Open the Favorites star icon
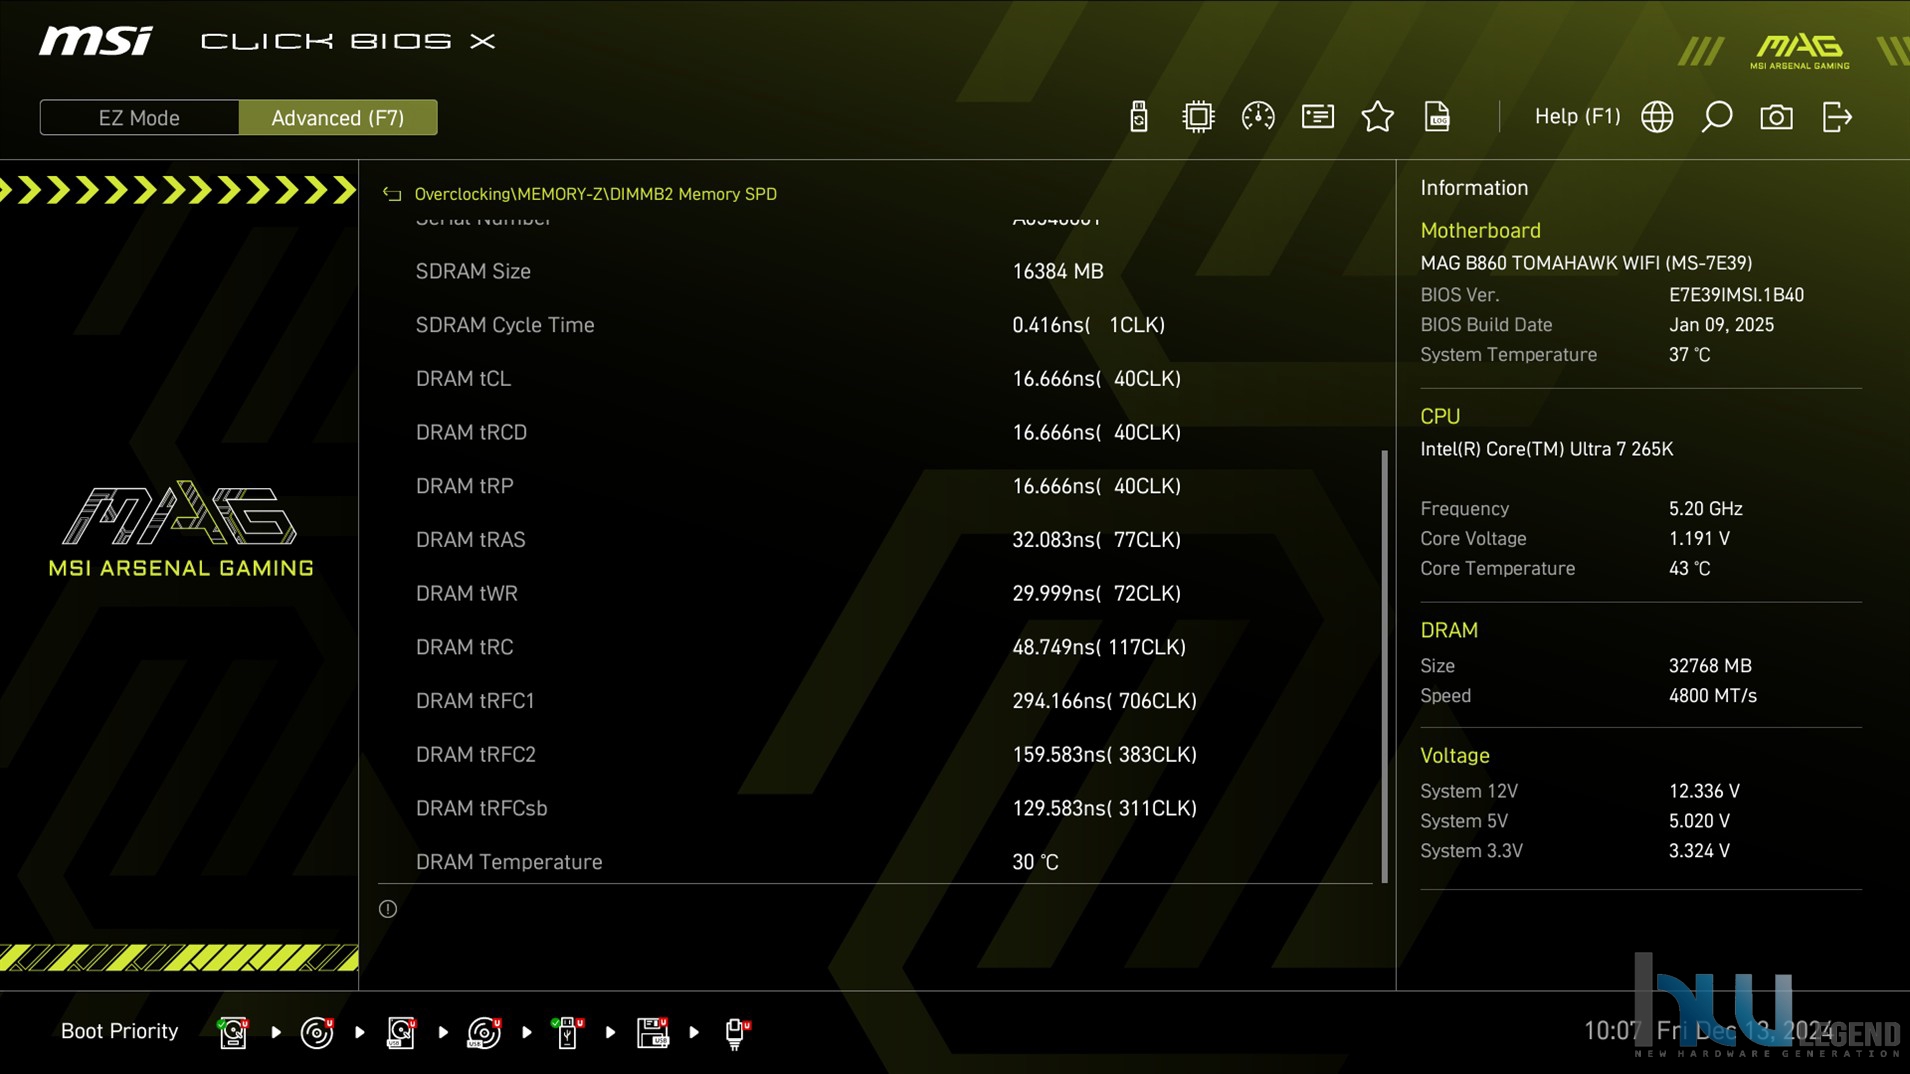 point(1377,117)
